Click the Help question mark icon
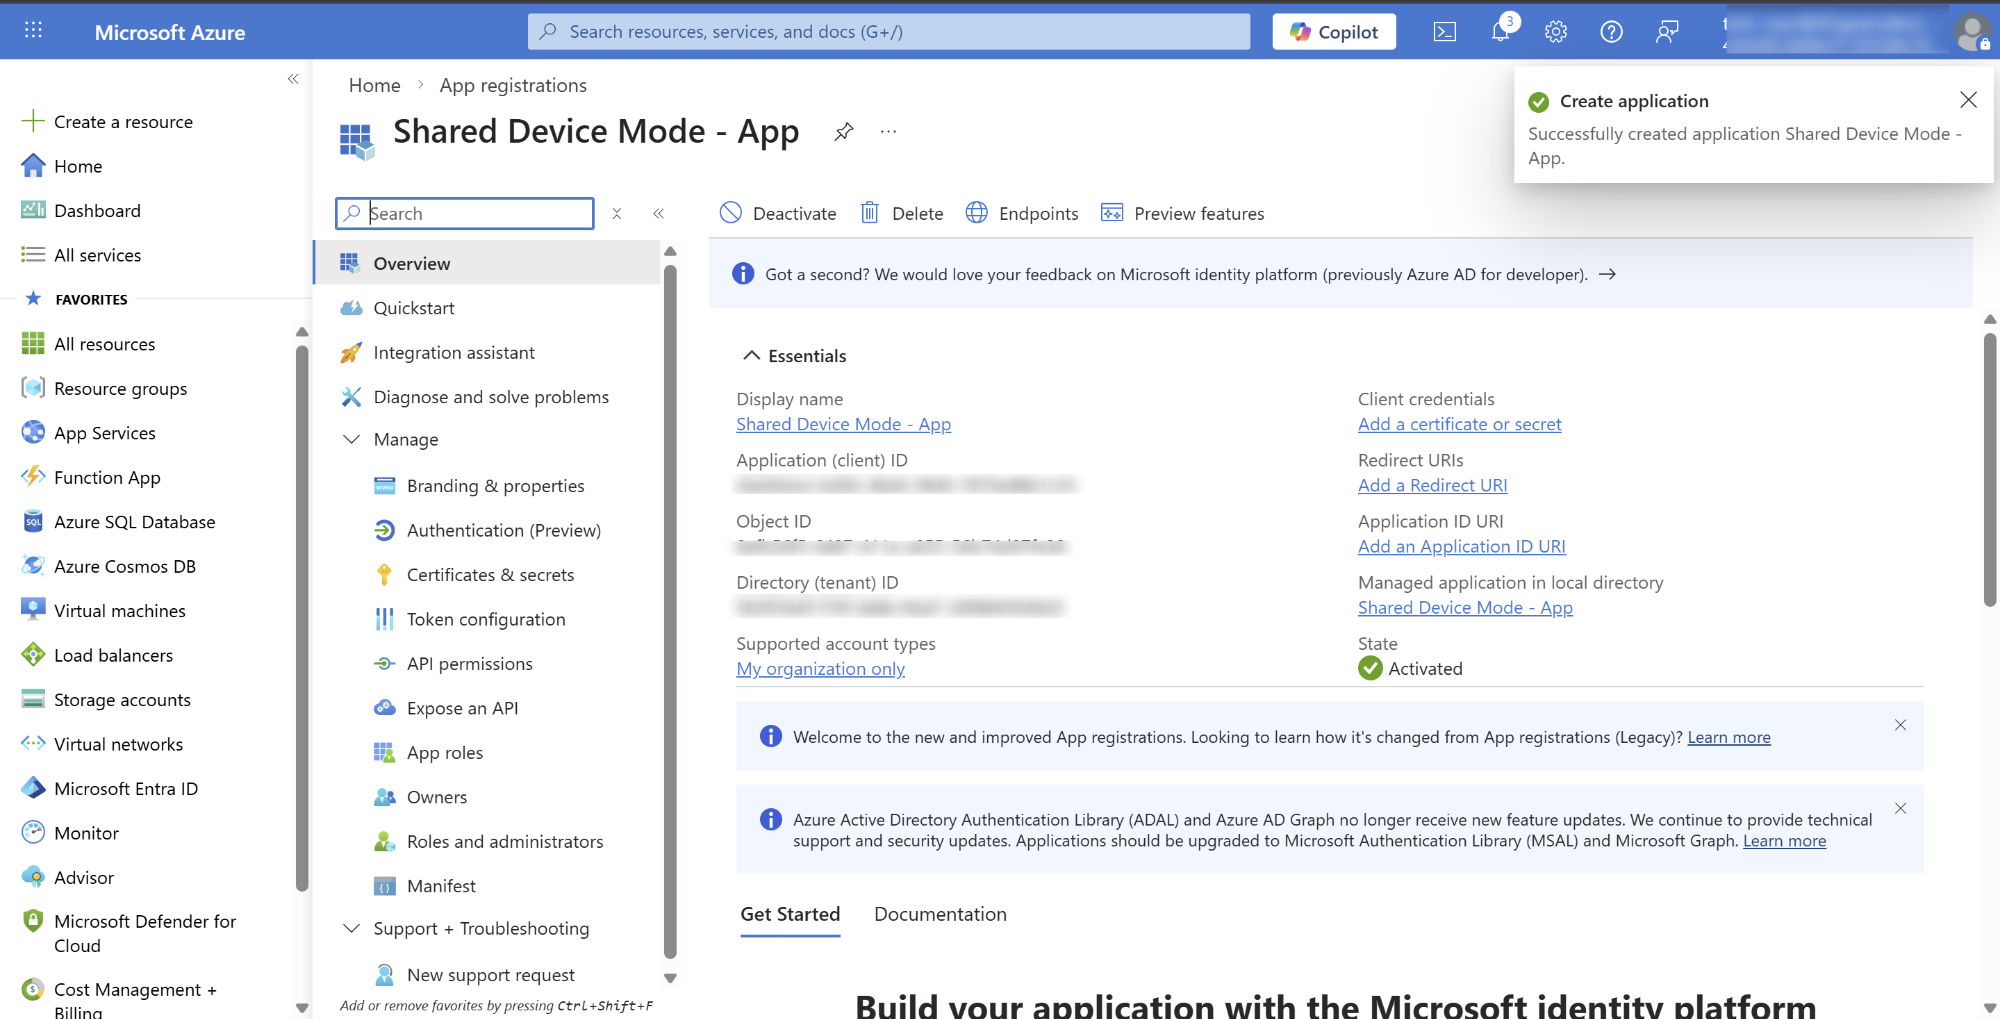Screen dimensions: 2000x1019 point(1611,32)
